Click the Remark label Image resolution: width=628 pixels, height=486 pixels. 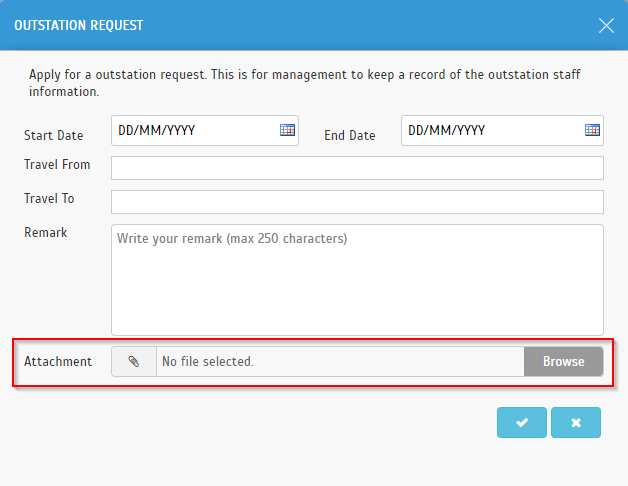45,233
